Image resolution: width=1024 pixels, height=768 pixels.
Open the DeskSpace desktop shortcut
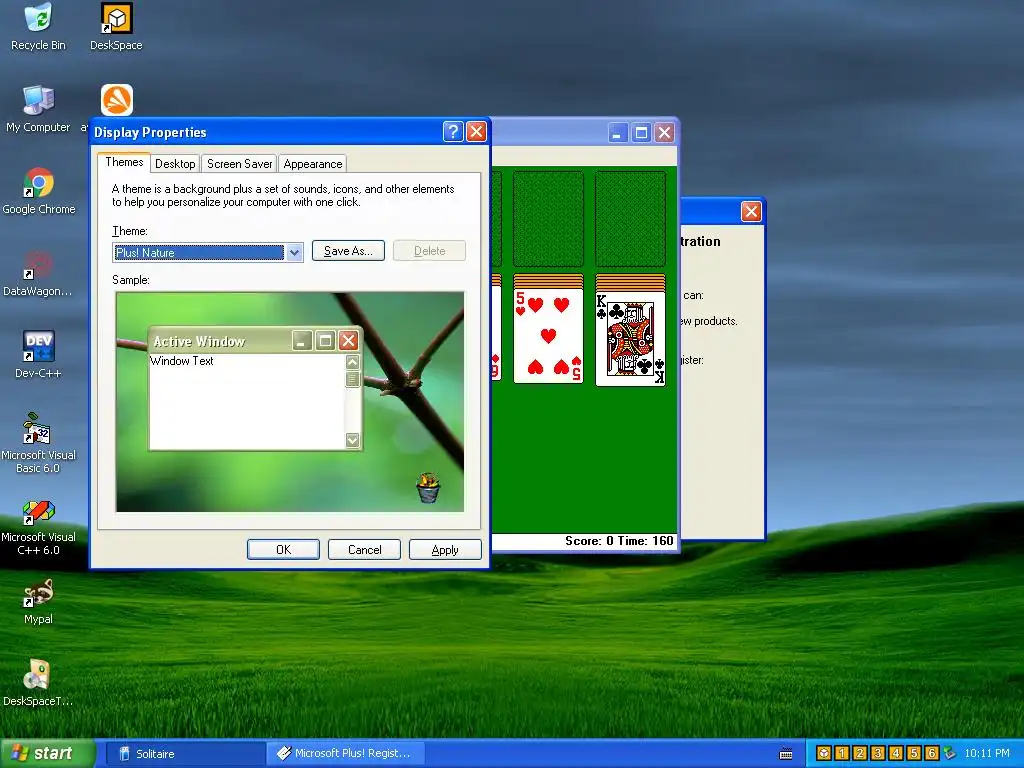116,27
